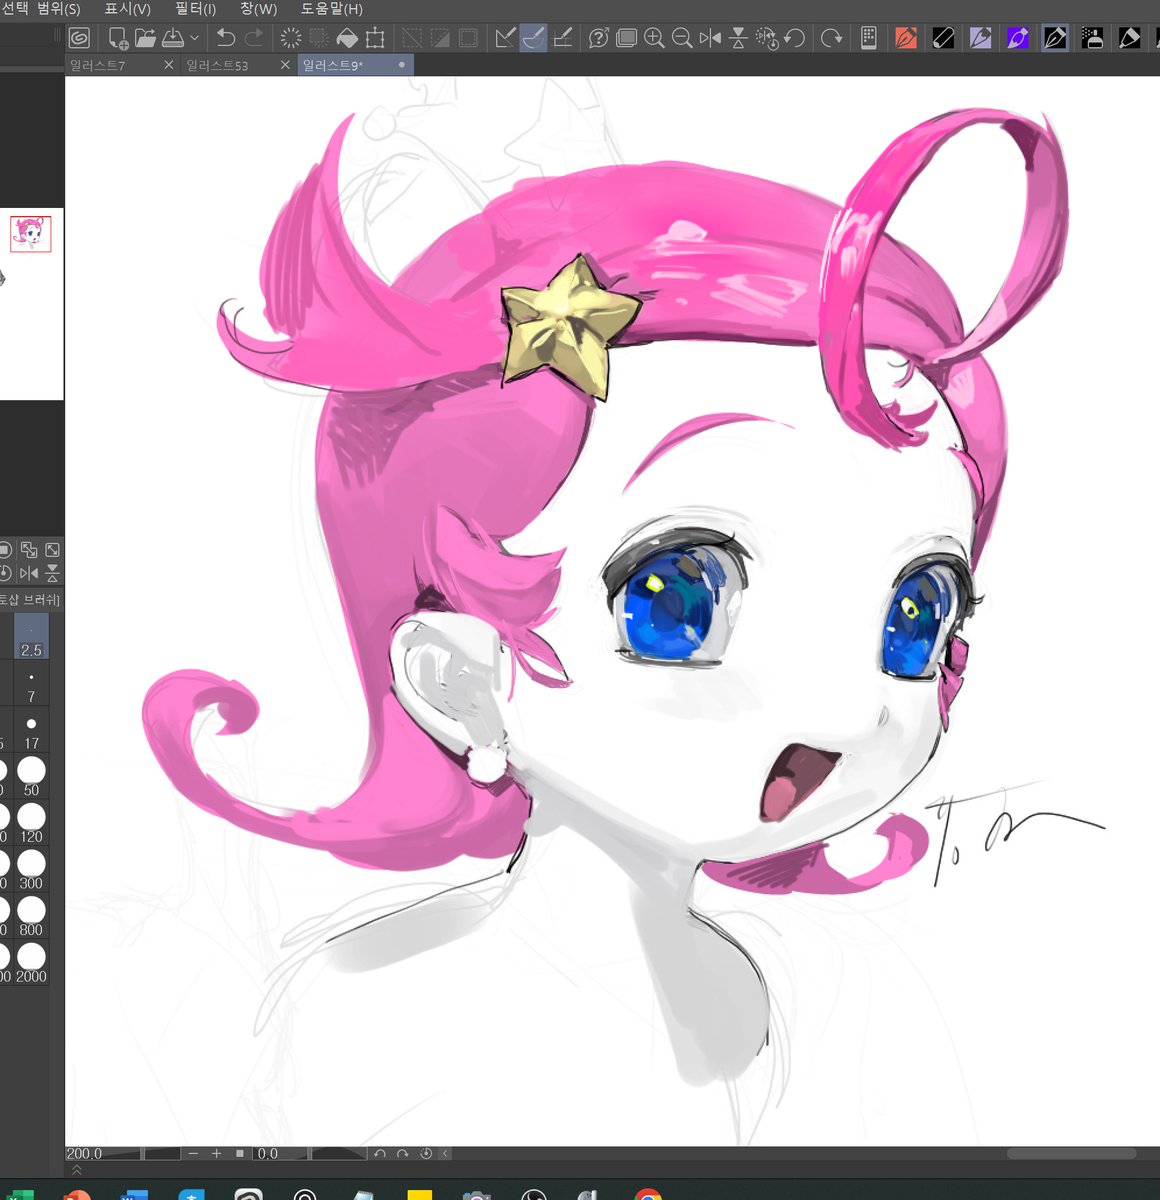The image size is (1160, 1200).
Task: Switch to the 일러스트53 canvas tab
Action: point(217,65)
